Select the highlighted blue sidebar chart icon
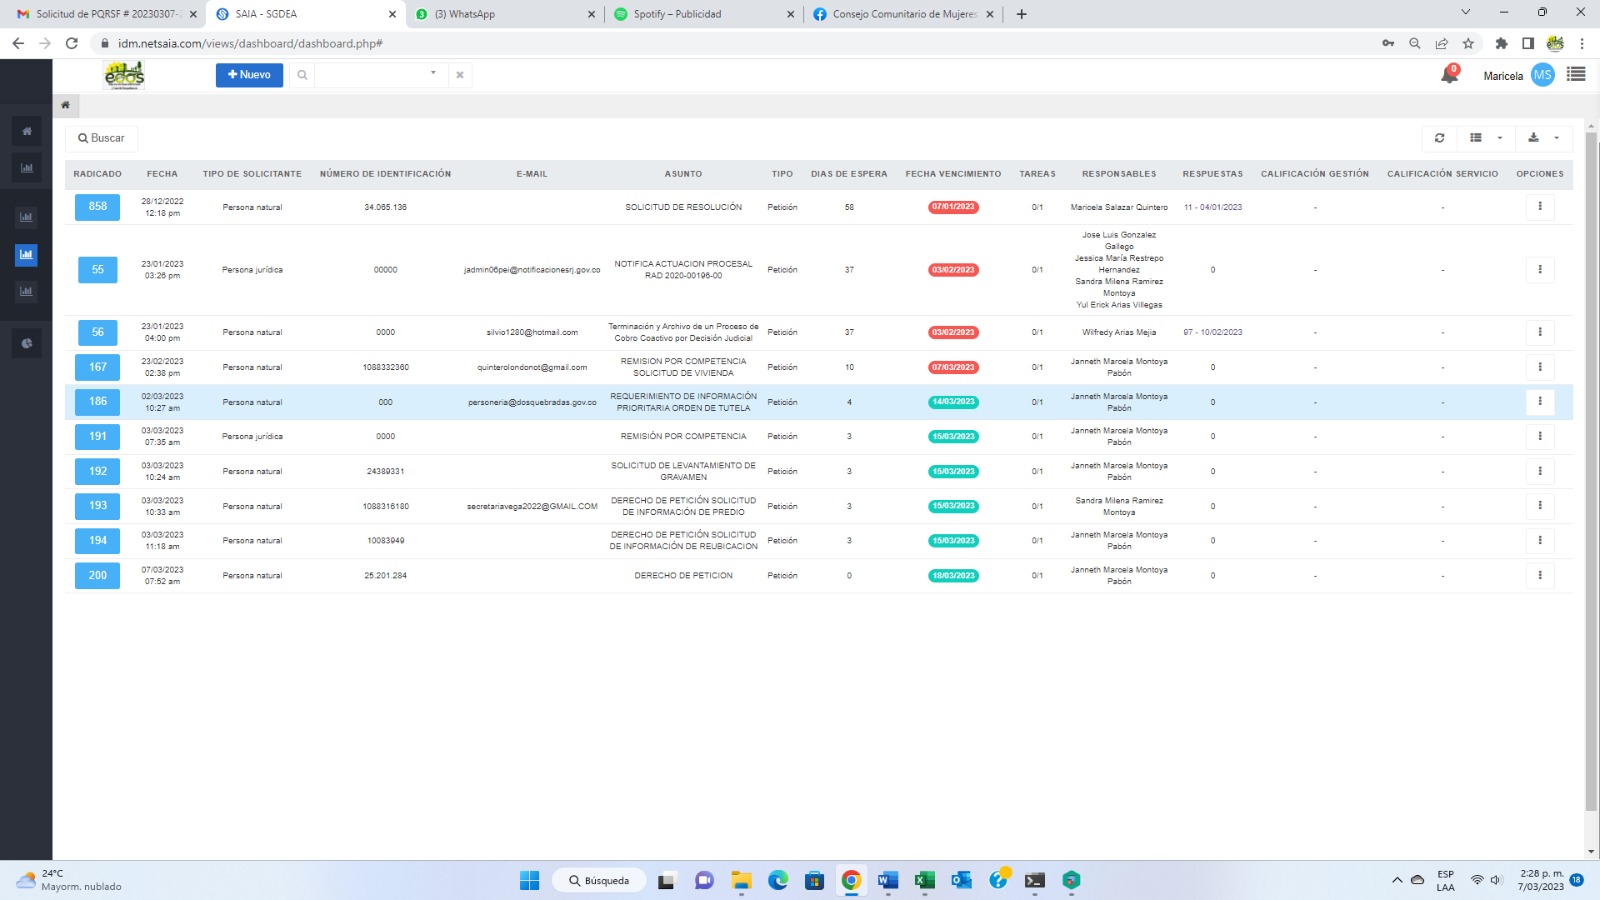The image size is (1600, 900). [x=26, y=254]
